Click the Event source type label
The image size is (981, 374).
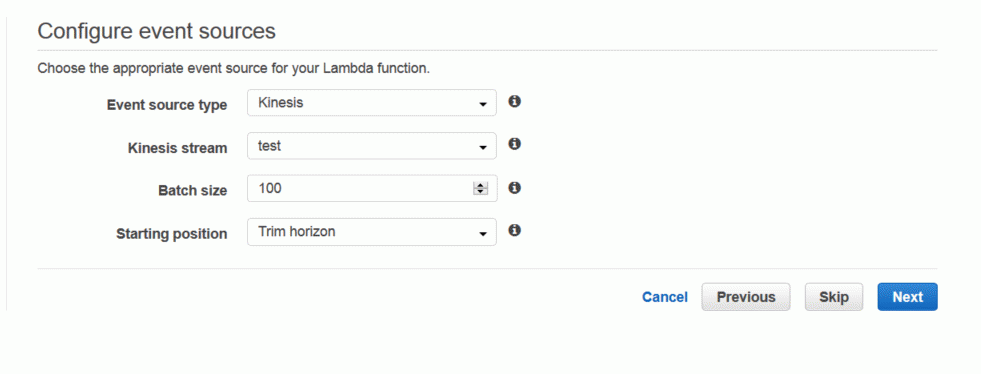coord(167,105)
